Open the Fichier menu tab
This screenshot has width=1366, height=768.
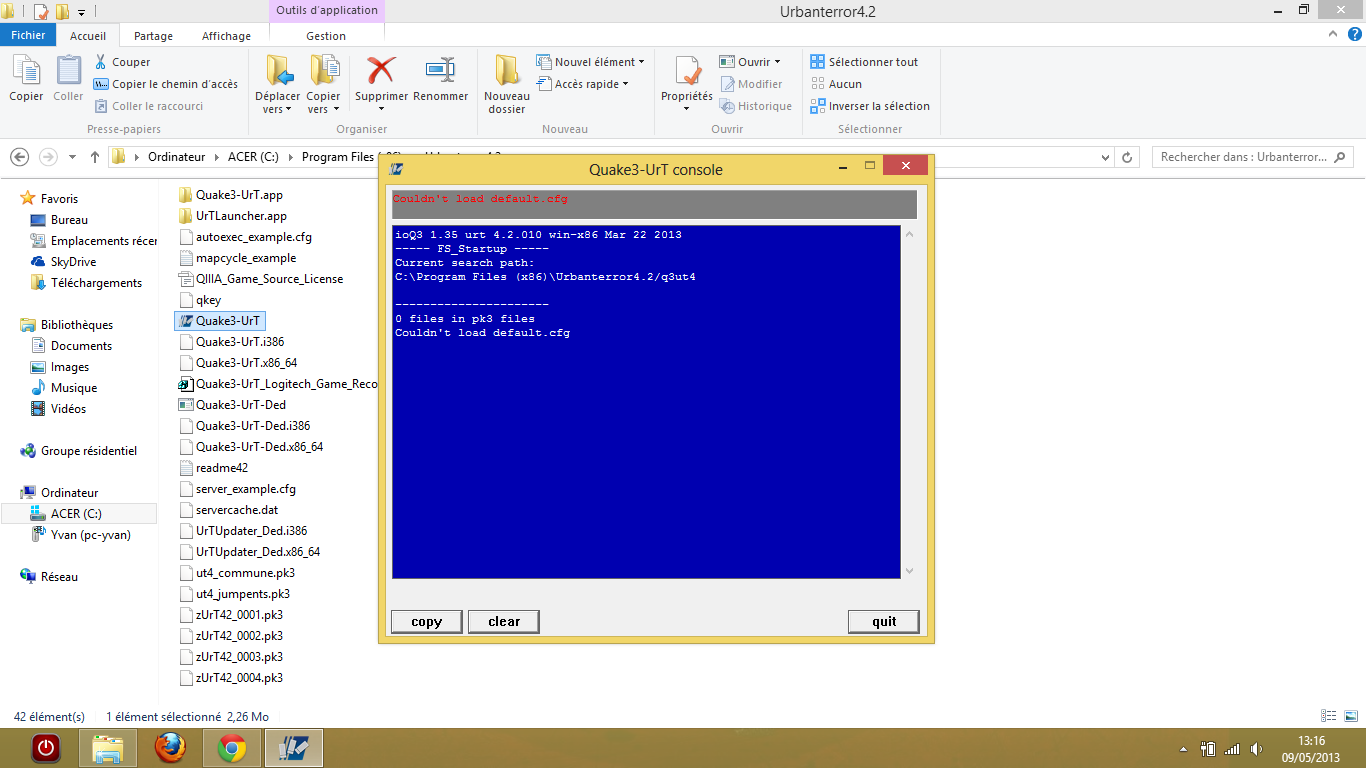coord(28,35)
